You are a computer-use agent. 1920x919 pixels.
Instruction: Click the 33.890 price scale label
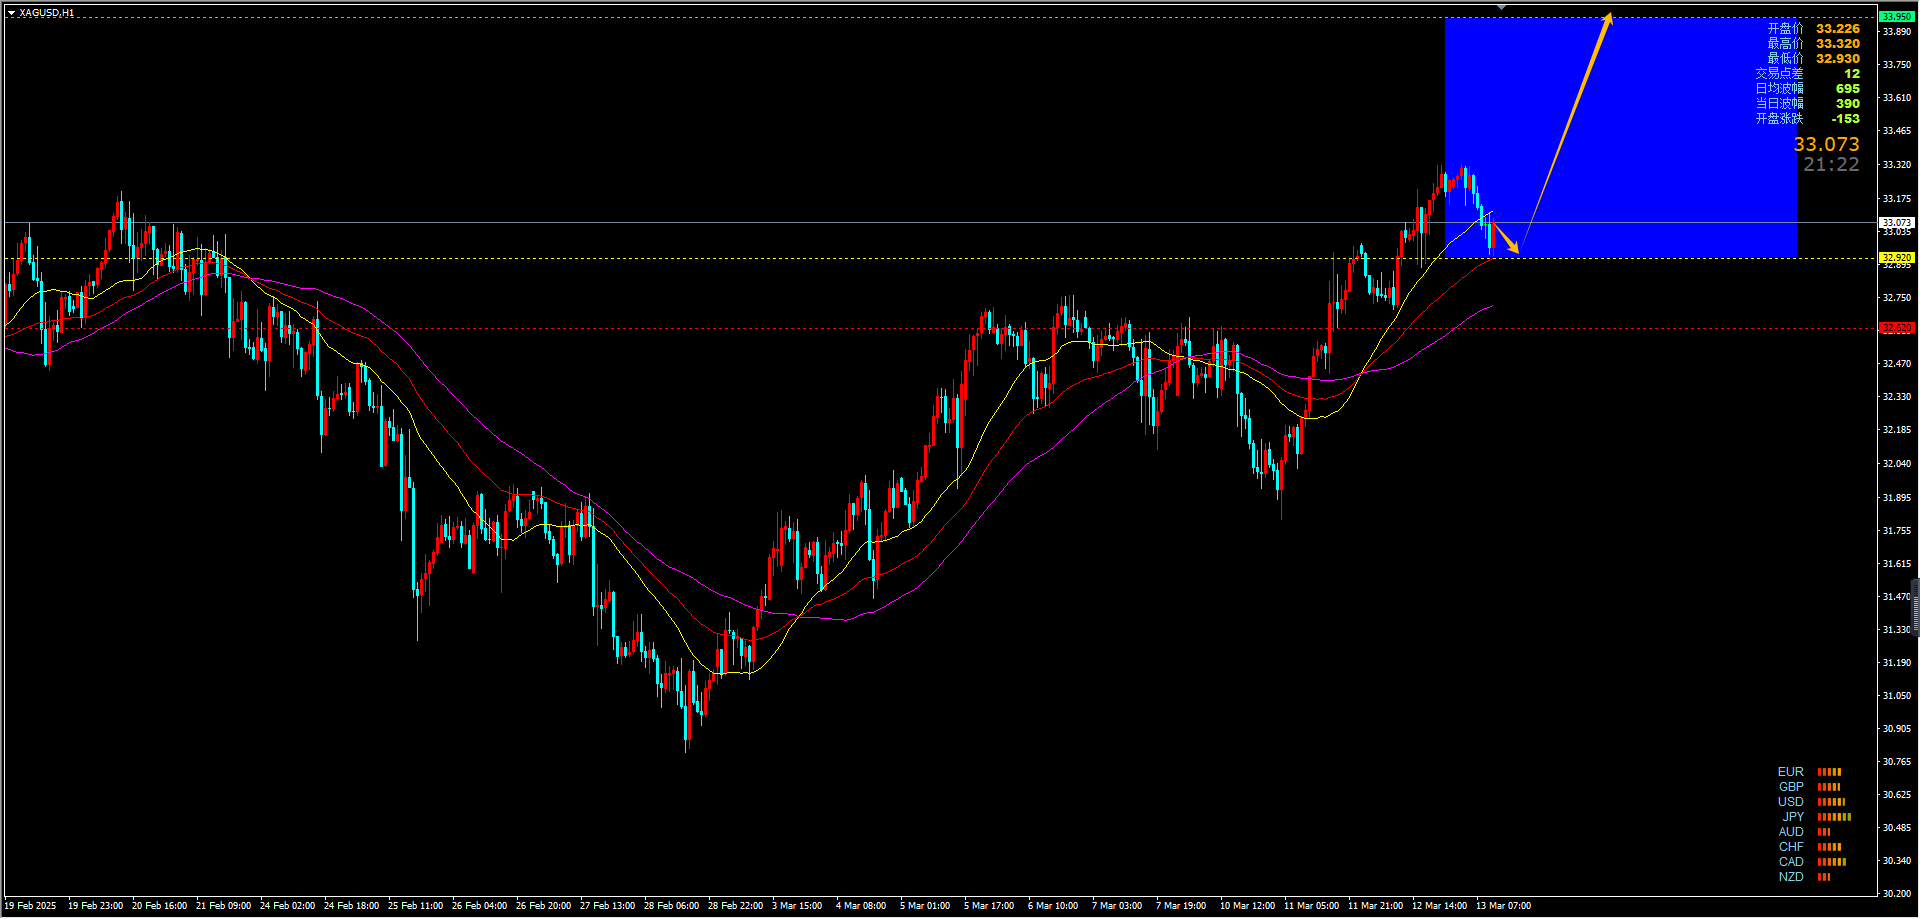tap(1897, 32)
